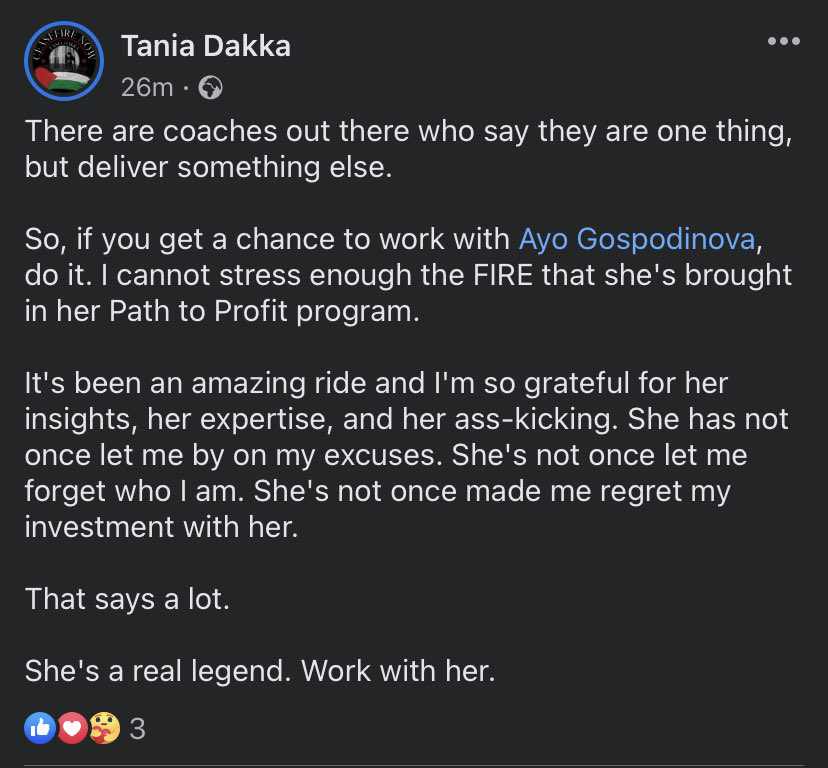Click the hugging-heart Care reaction icon
This screenshot has width=828, height=768.
pos(102,728)
